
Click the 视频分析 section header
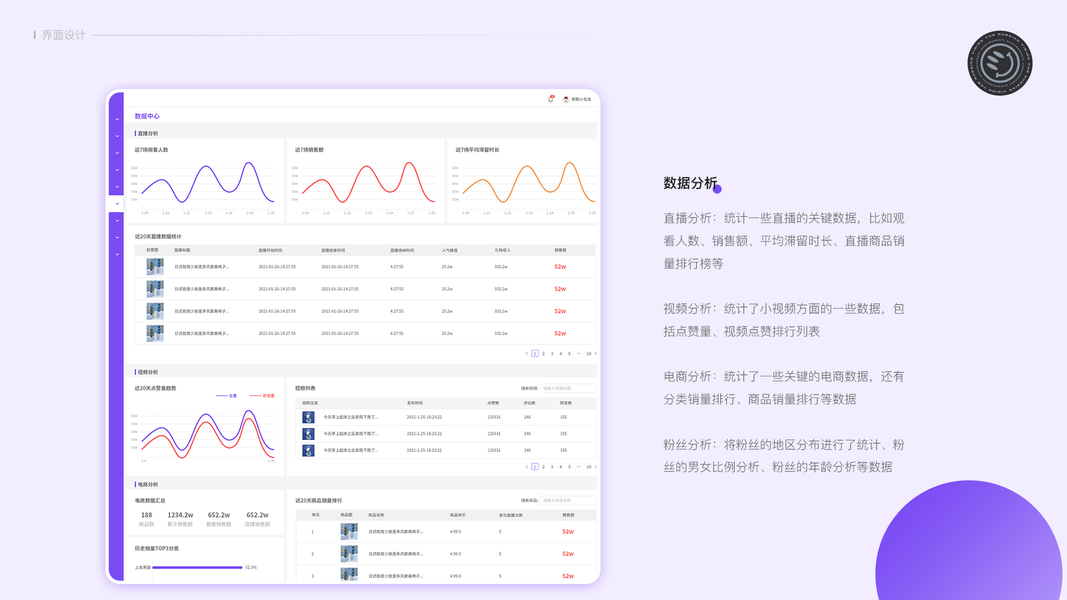148,372
